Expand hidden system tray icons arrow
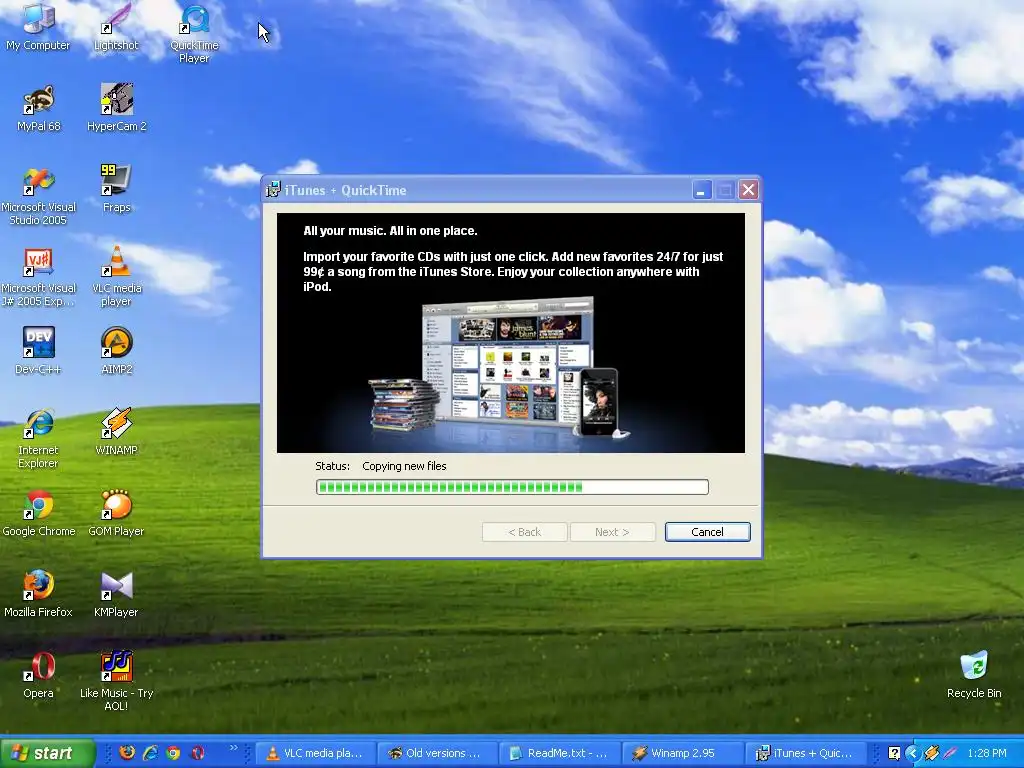Screen dimensions: 1024x768 (x=912, y=754)
